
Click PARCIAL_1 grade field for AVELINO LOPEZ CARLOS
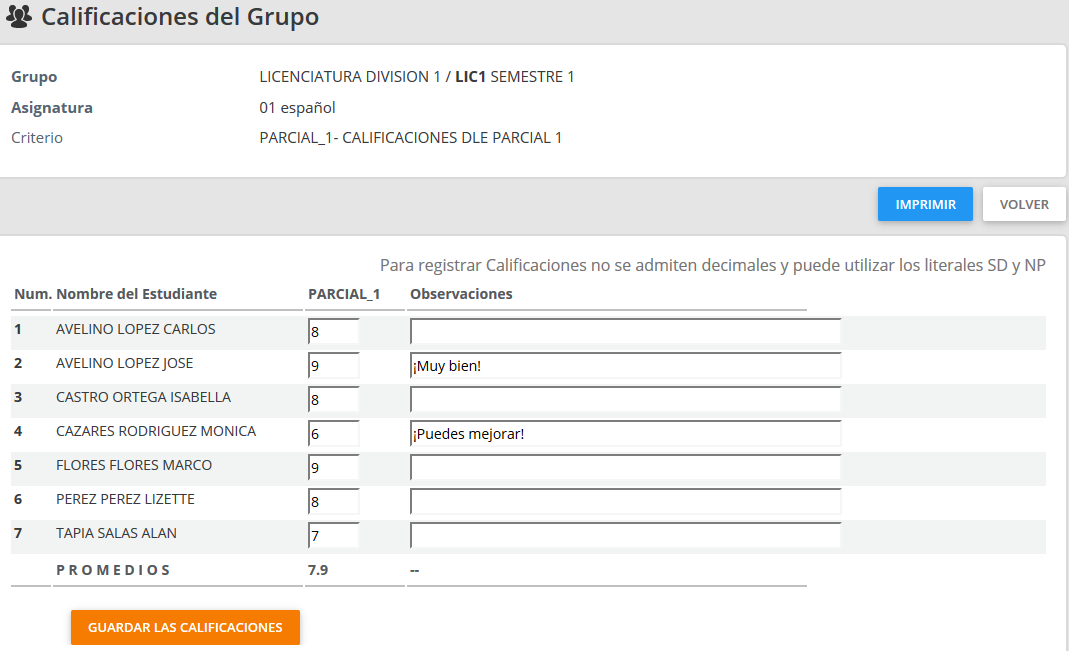tap(334, 332)
